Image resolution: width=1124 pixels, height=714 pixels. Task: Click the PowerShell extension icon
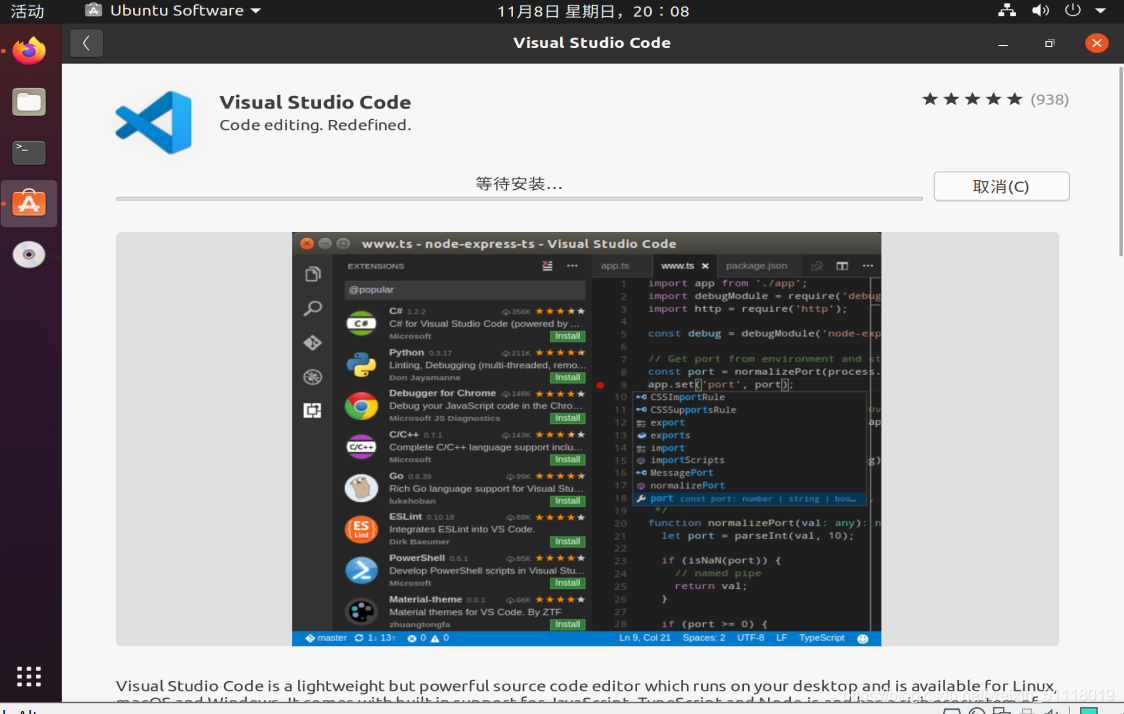point(361,571)
